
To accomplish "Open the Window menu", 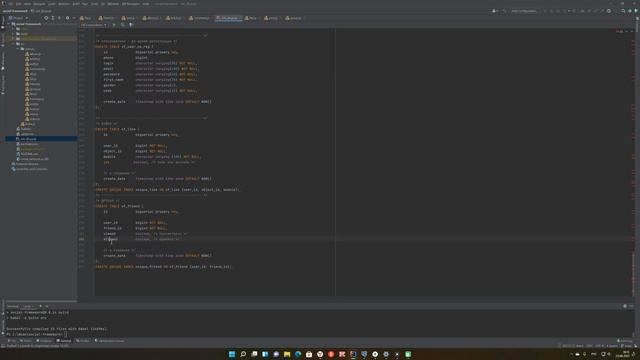I will point(113,4).
